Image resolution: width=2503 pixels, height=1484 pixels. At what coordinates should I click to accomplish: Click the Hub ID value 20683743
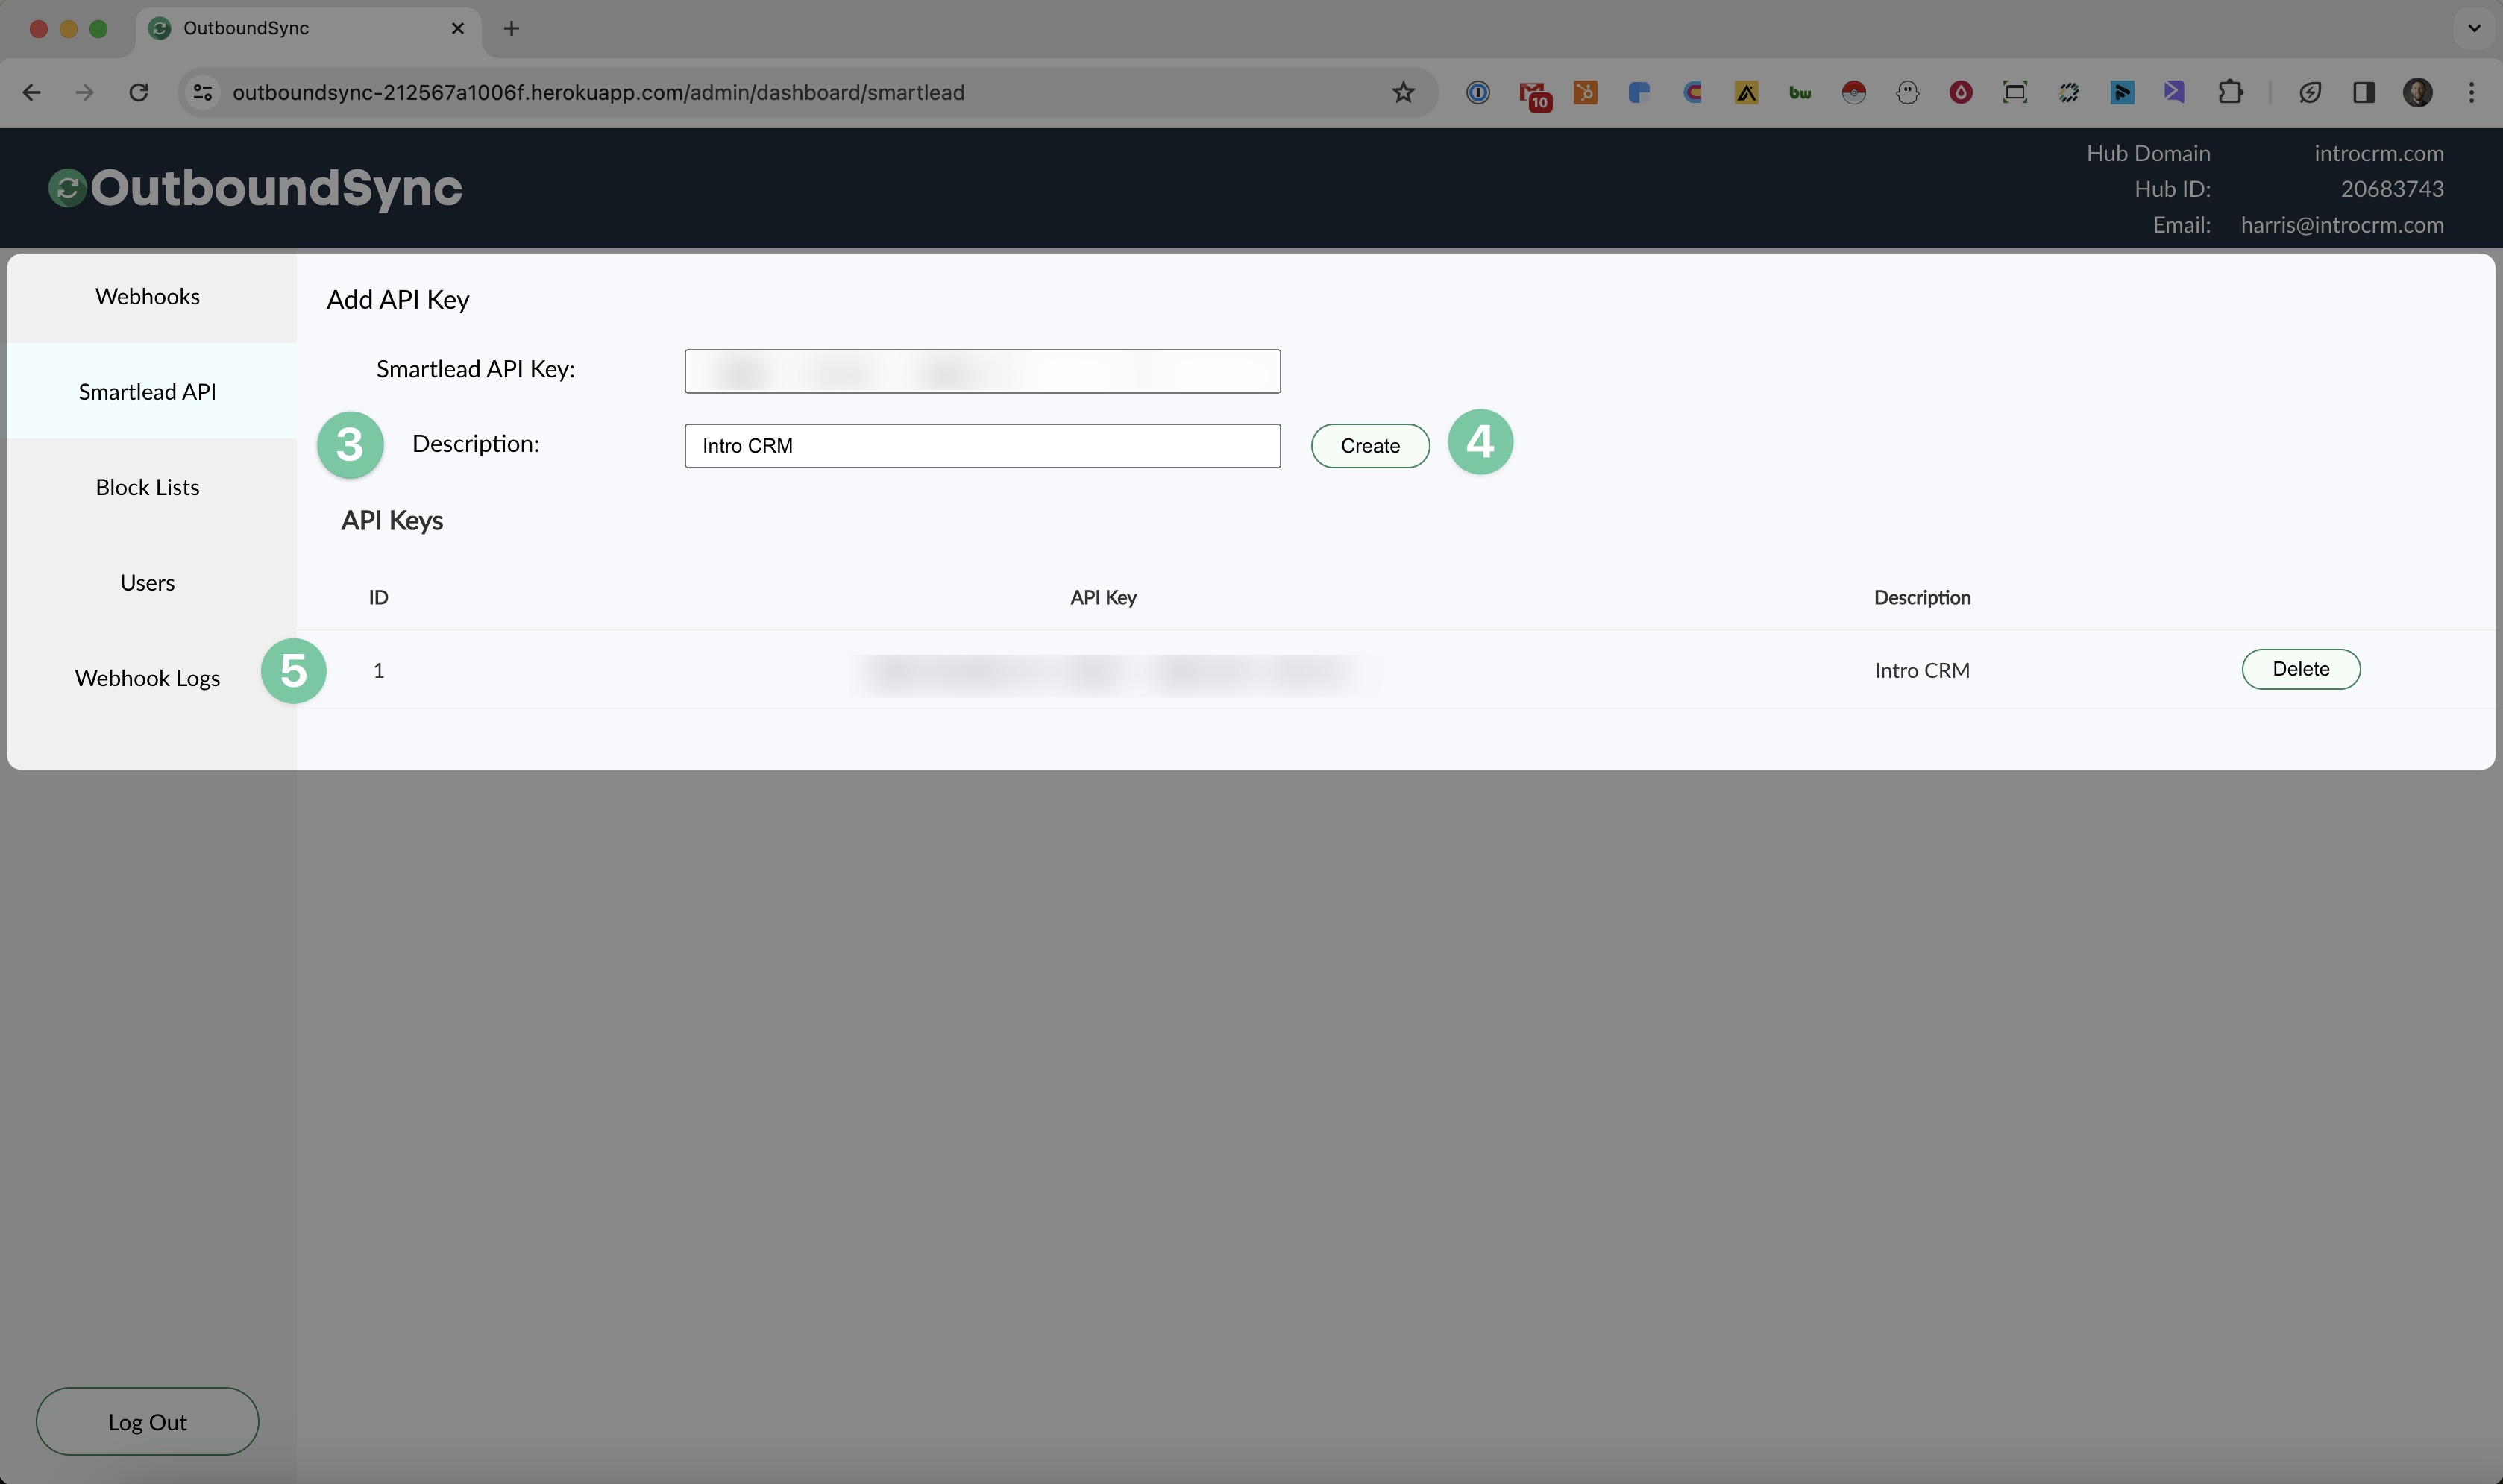click(2392, 189)
